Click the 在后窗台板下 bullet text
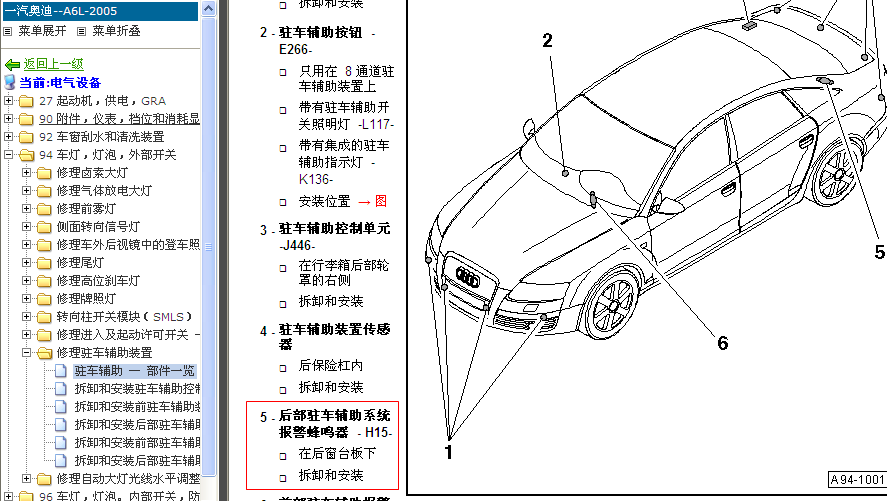 coord(337,454)
